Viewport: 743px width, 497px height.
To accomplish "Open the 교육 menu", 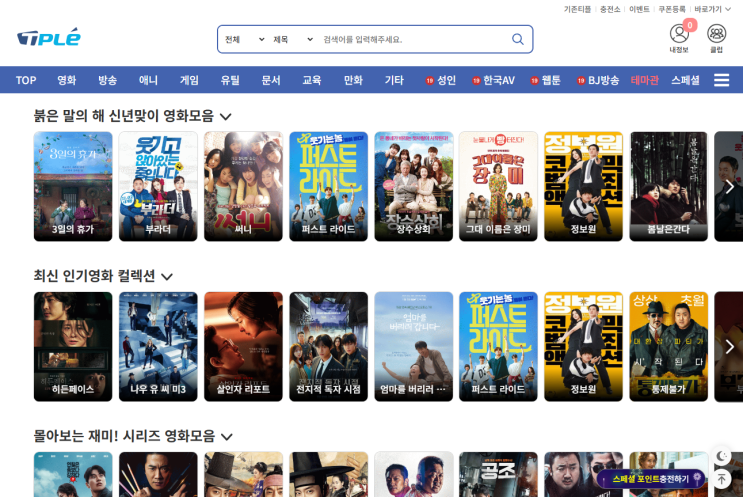I will (312, 80).
